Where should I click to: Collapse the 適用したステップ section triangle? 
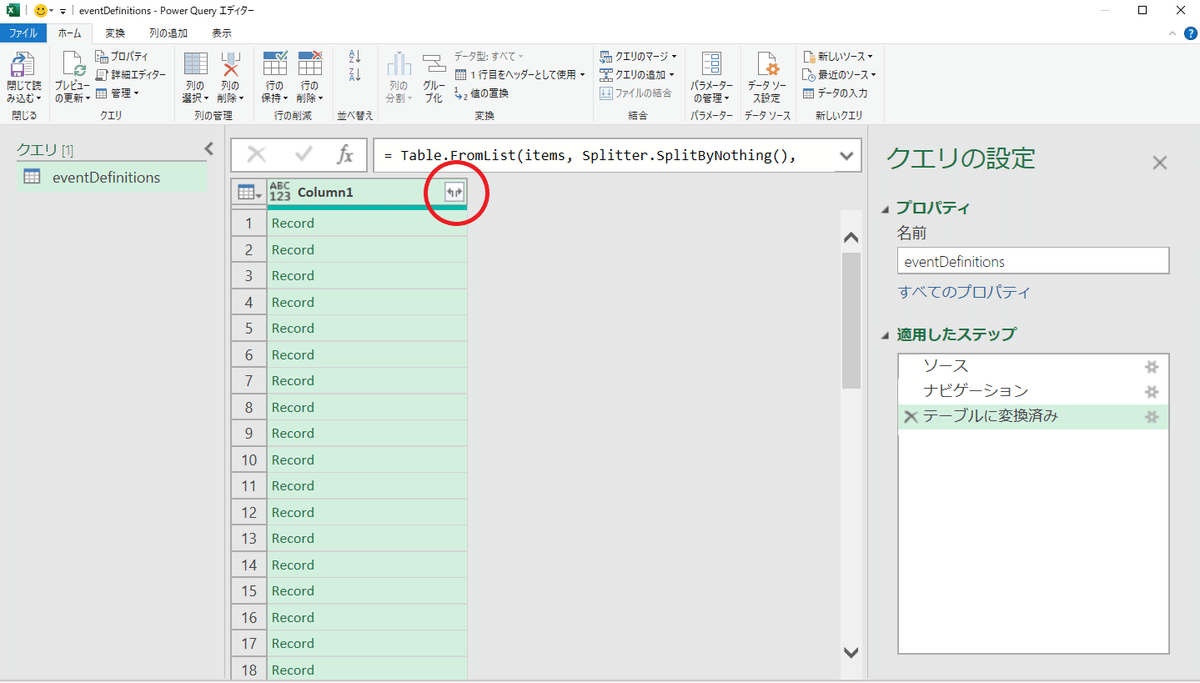[x=885, y=335]
